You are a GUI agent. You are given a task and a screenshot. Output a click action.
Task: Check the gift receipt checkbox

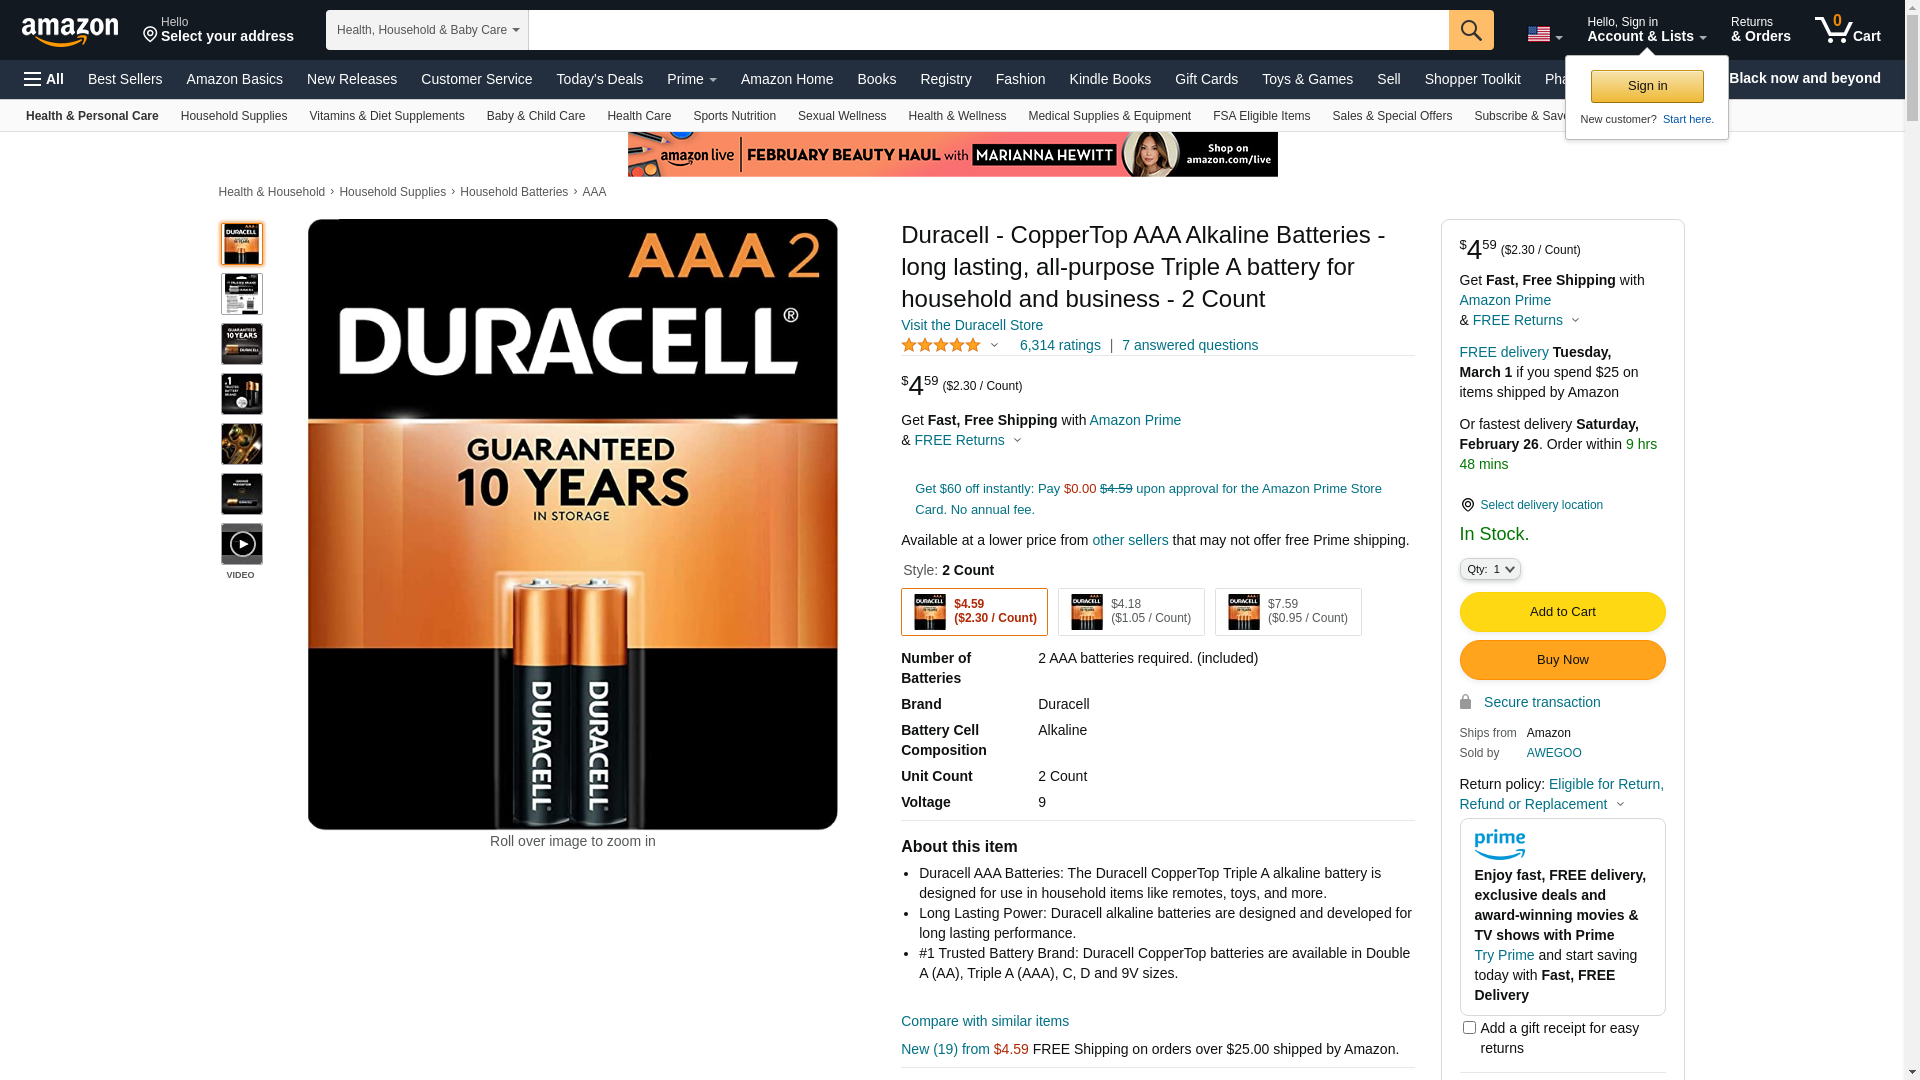1469,1028
